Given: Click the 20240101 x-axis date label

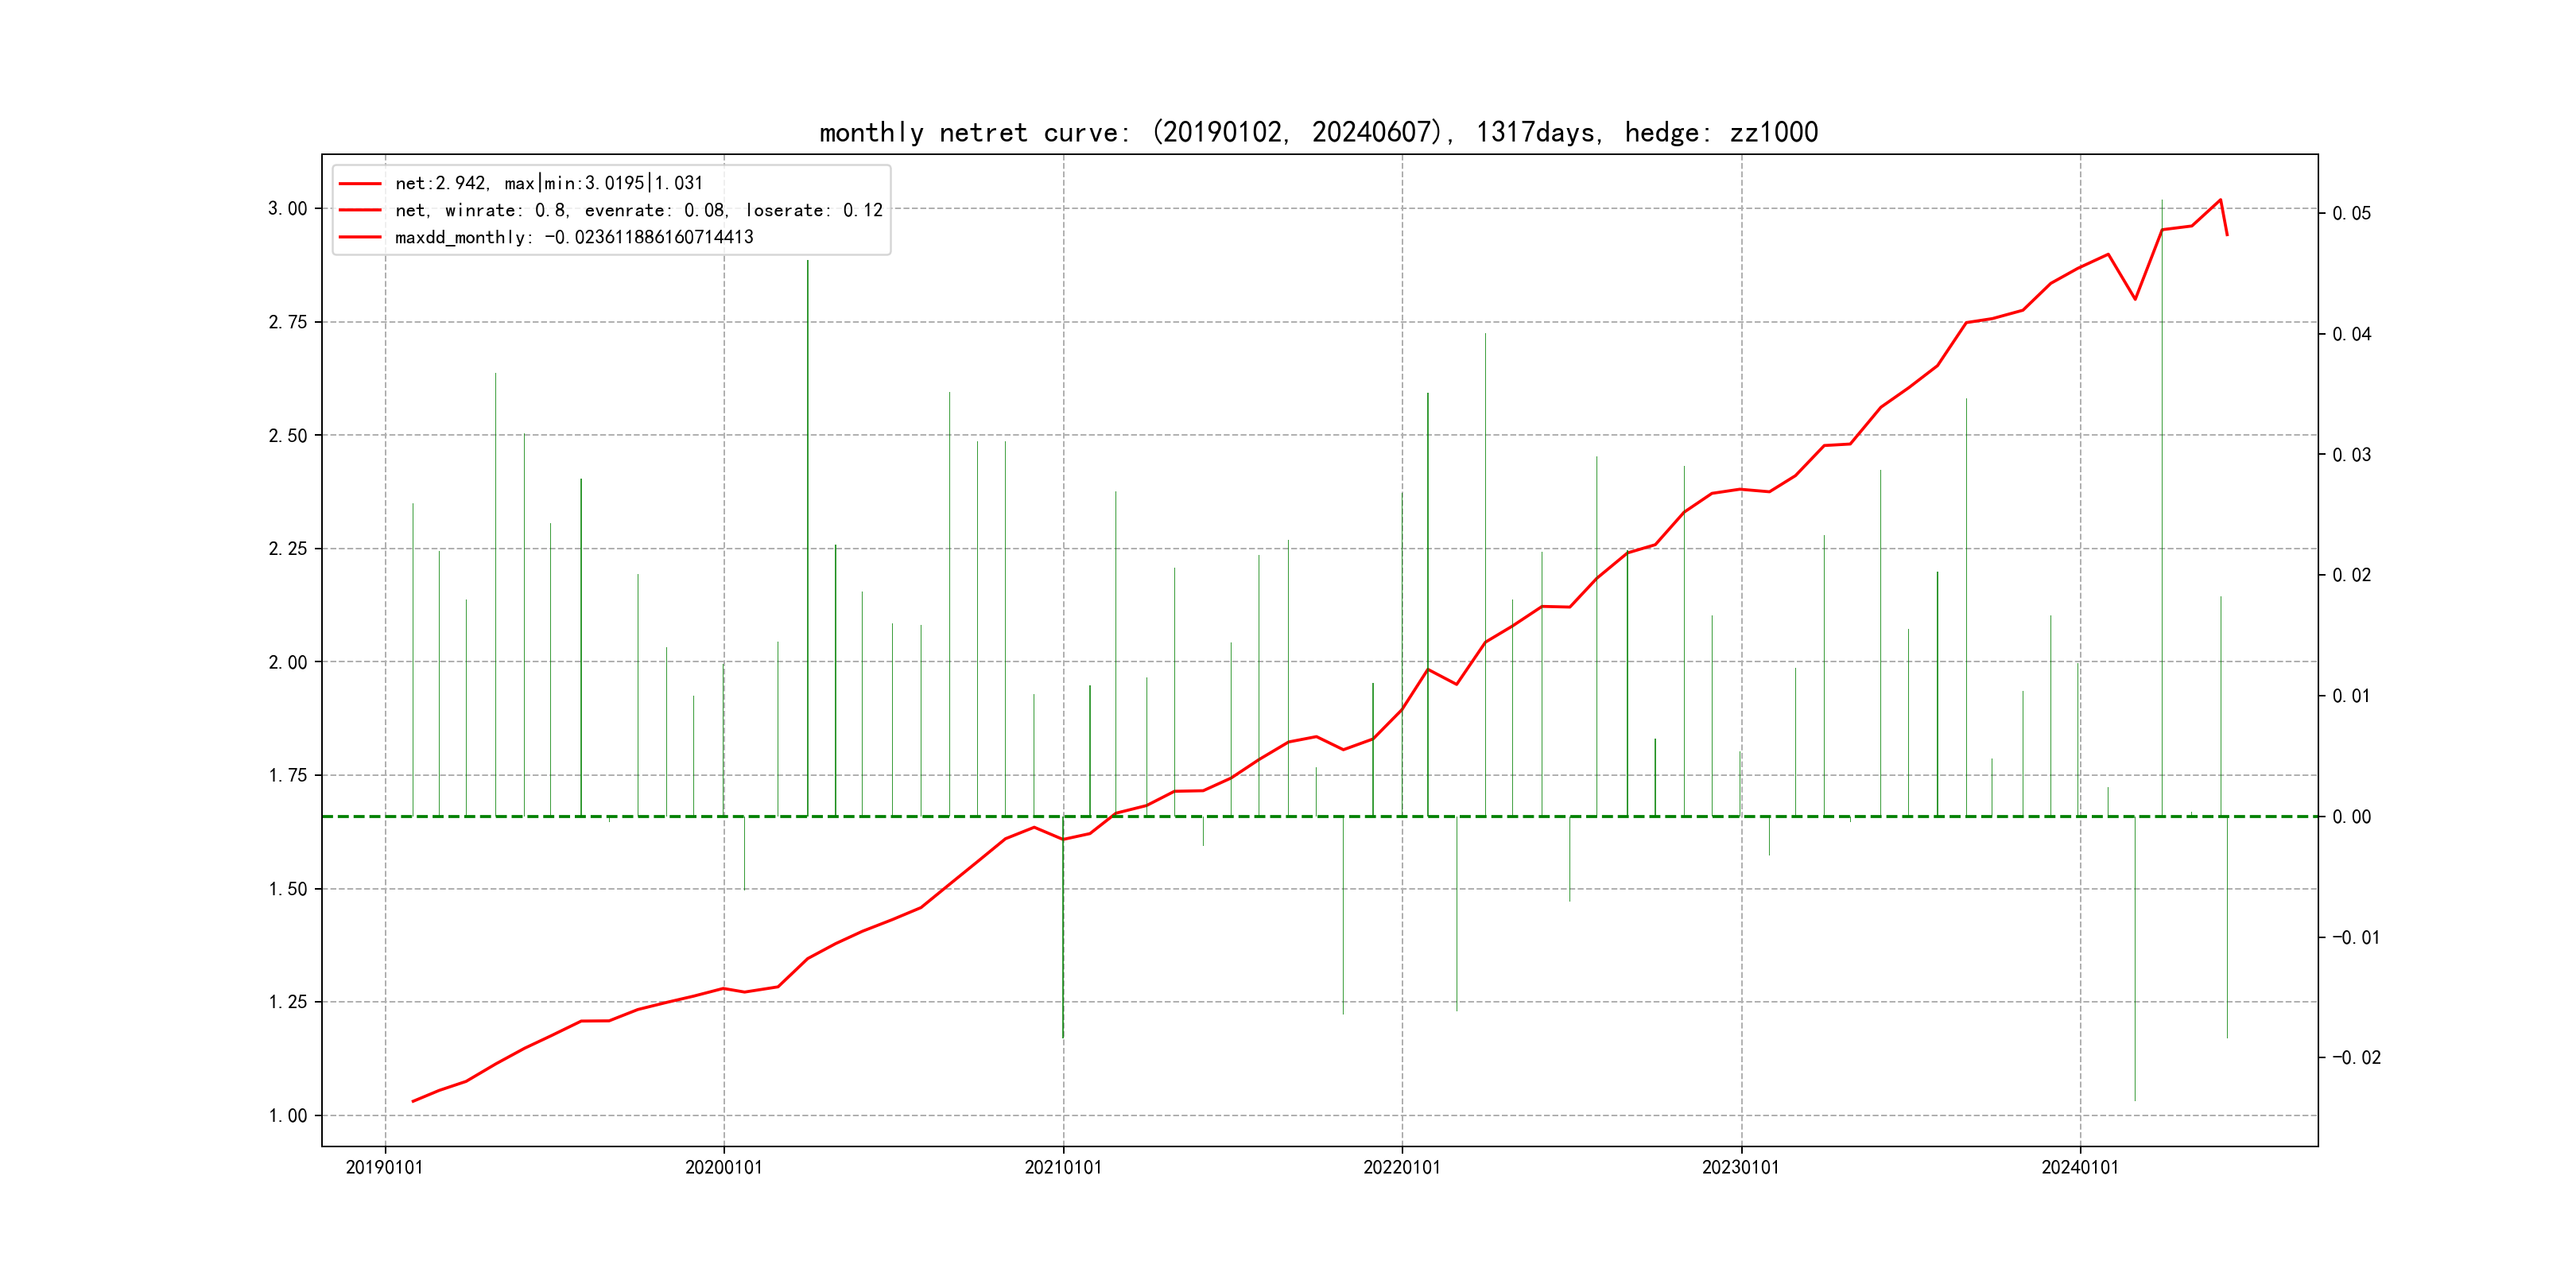Looking at the screenshot, I should tap(2080, 1167).
